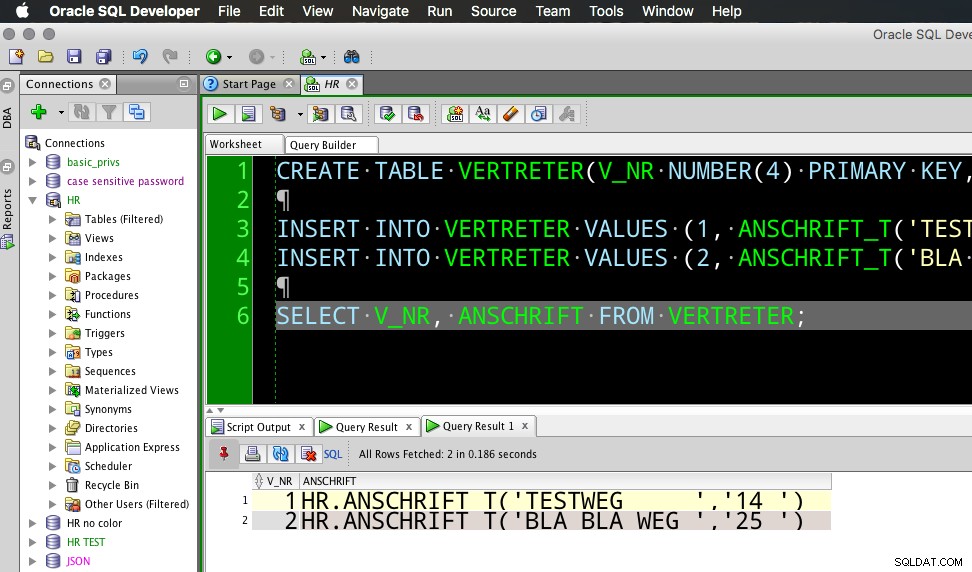Click the SQL Tuning Advisor icon
Viewport: 972px width, 572px height.
point(348,114)
